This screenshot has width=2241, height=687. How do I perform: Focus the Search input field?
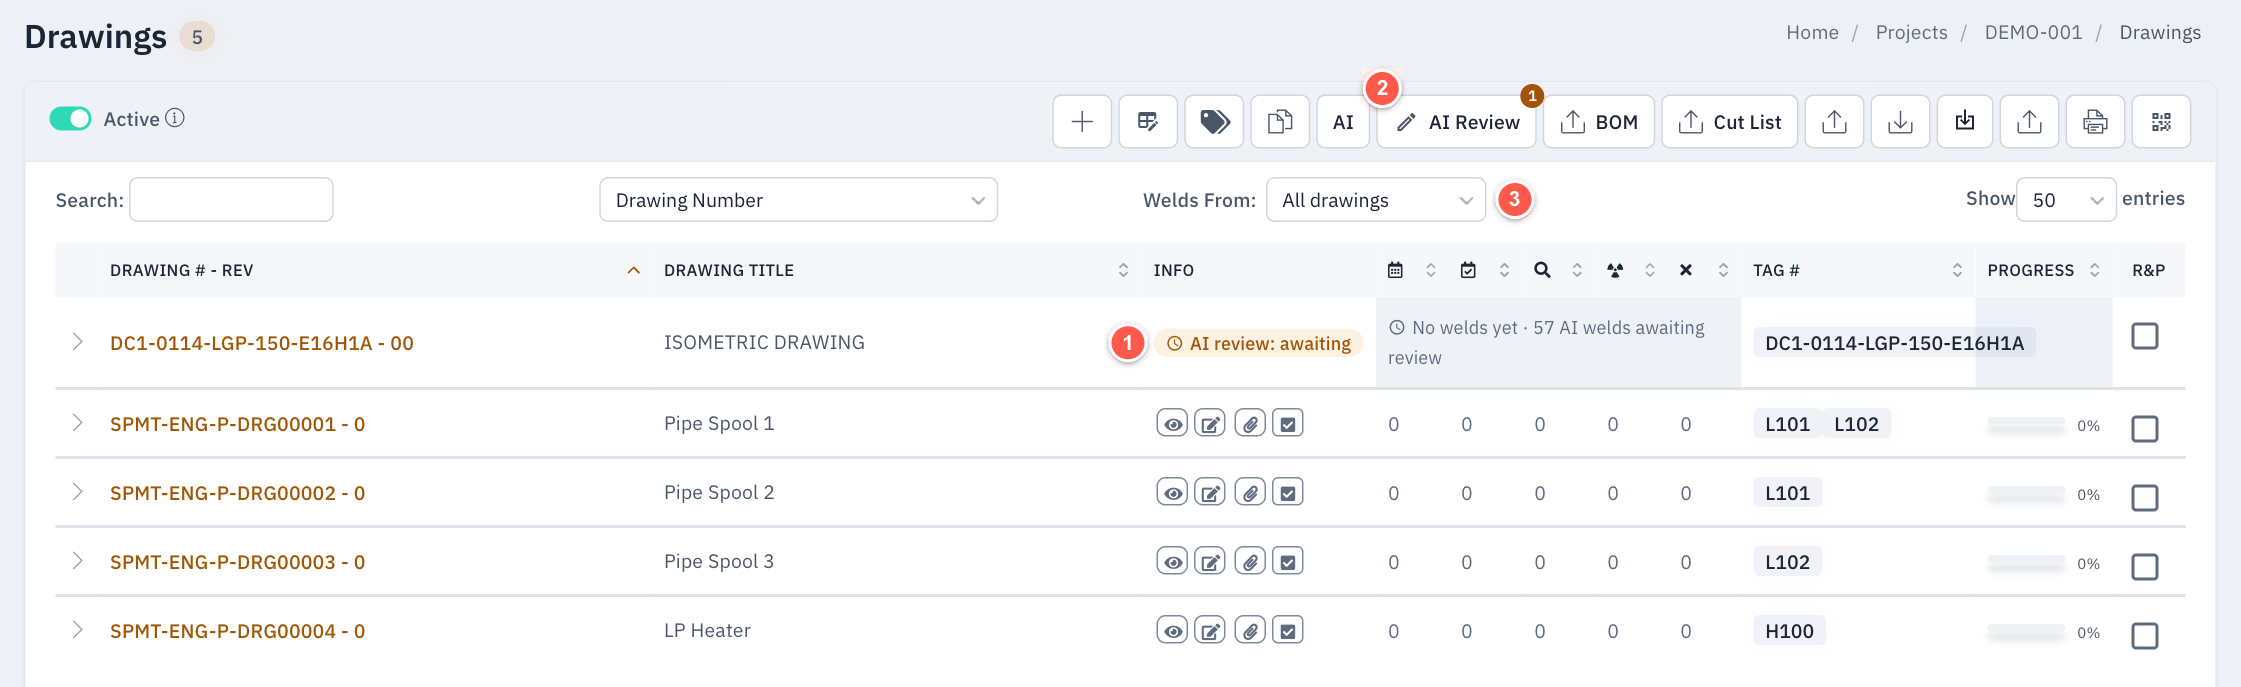tap(231, 200)
